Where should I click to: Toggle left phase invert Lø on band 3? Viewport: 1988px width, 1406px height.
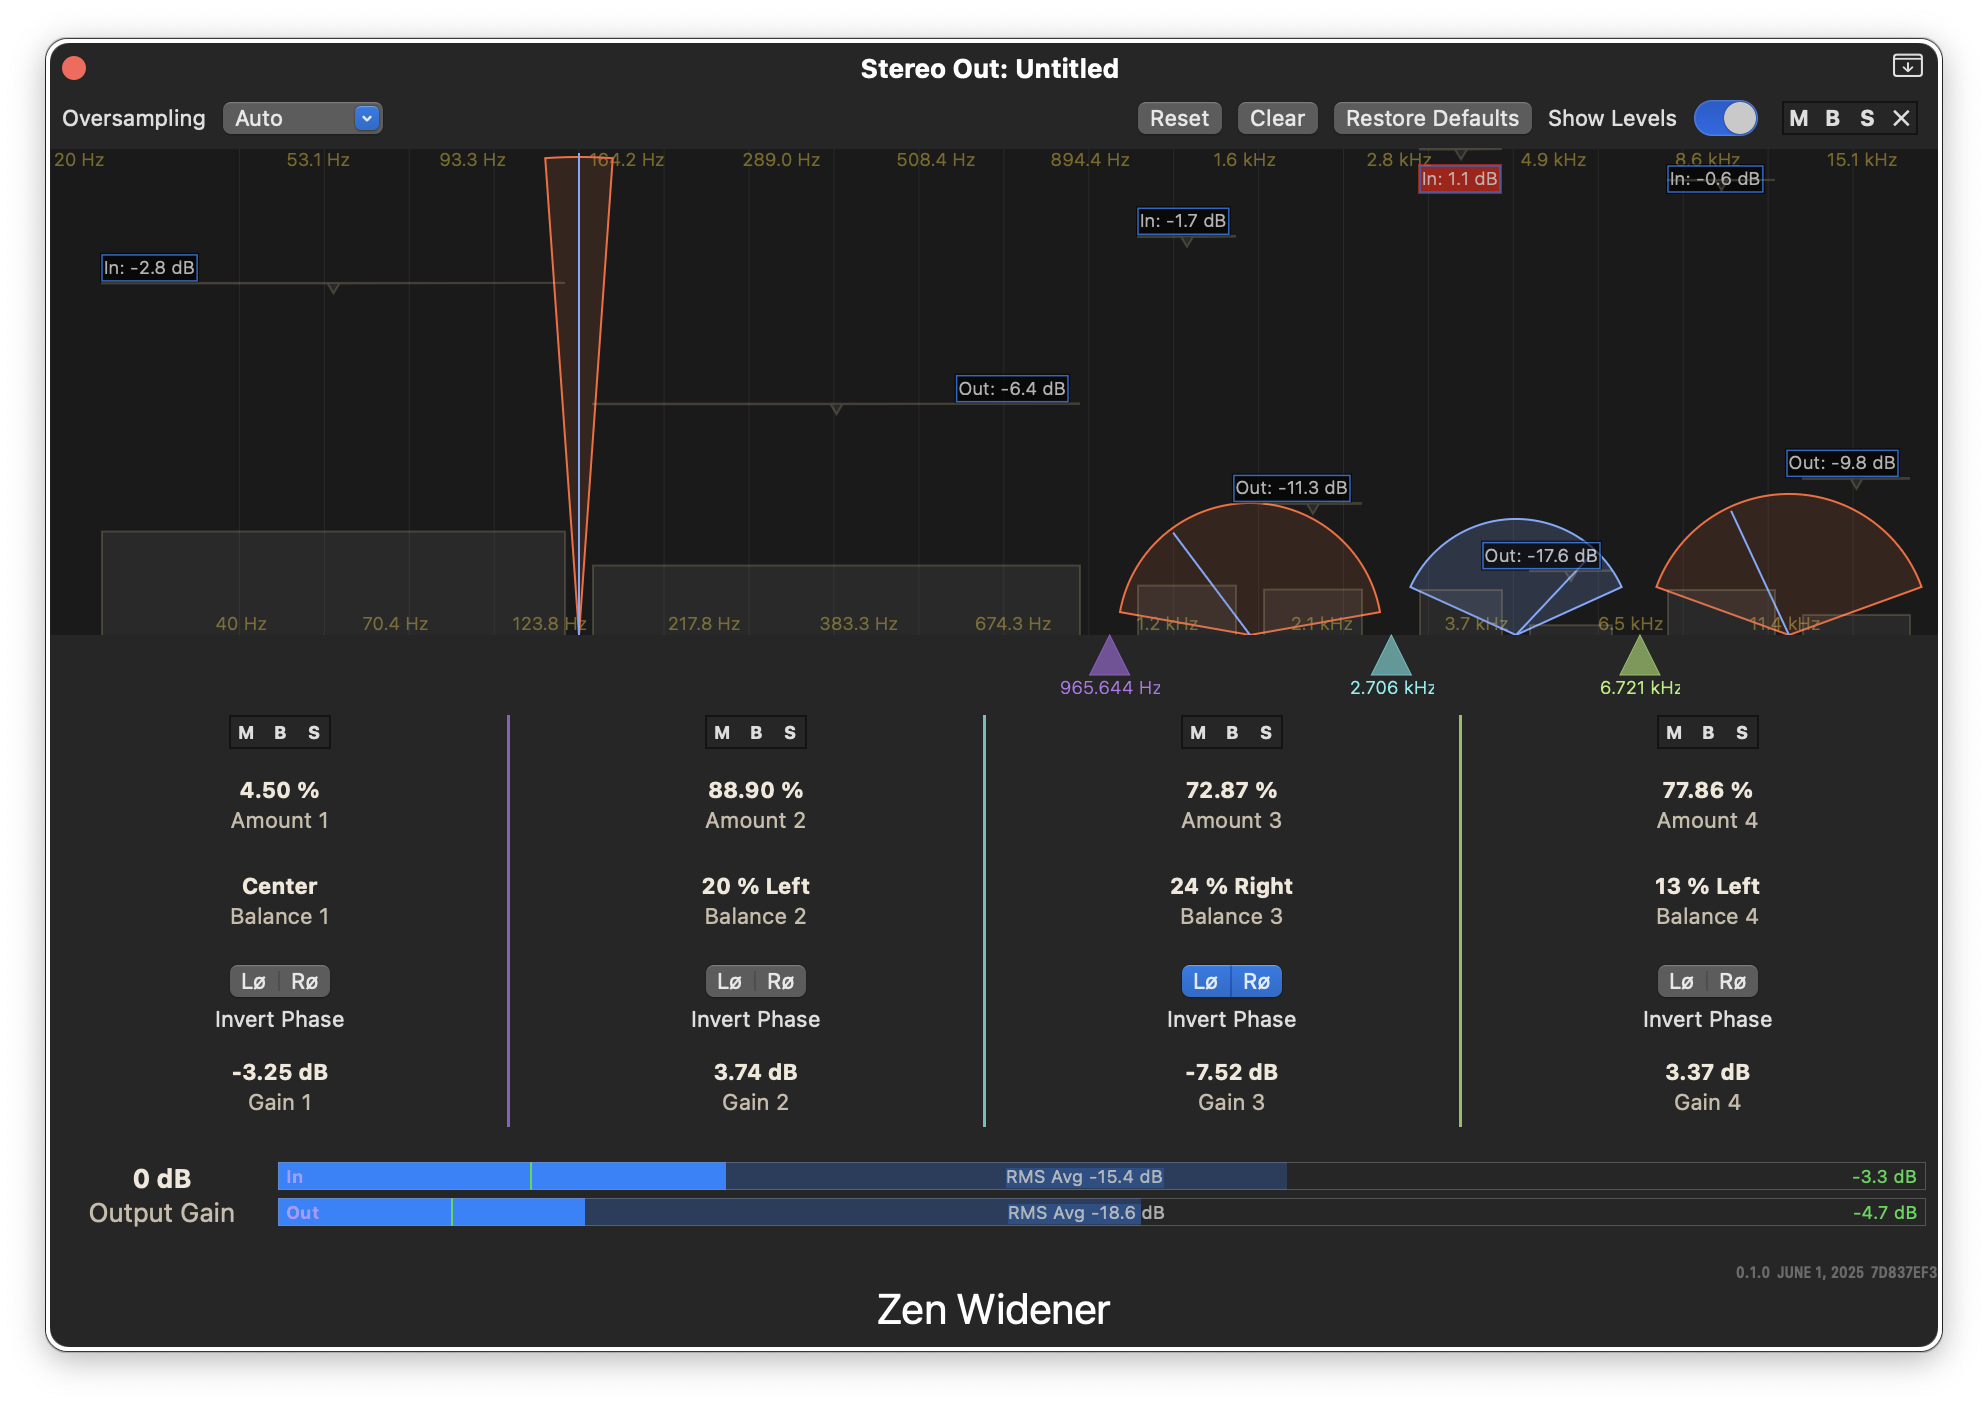1206,981
